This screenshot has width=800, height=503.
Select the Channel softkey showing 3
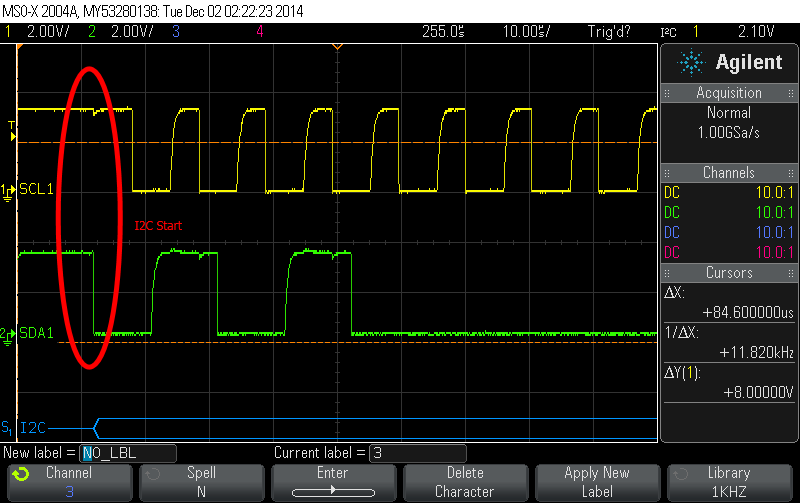tap(69, 482)
